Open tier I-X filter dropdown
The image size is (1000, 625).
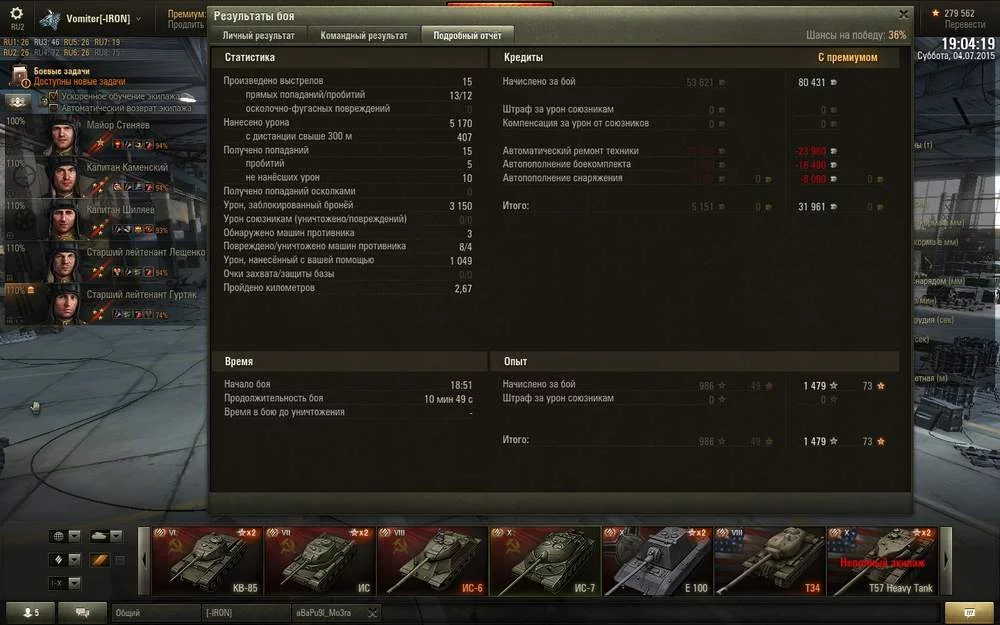click(x=65, y=583)
